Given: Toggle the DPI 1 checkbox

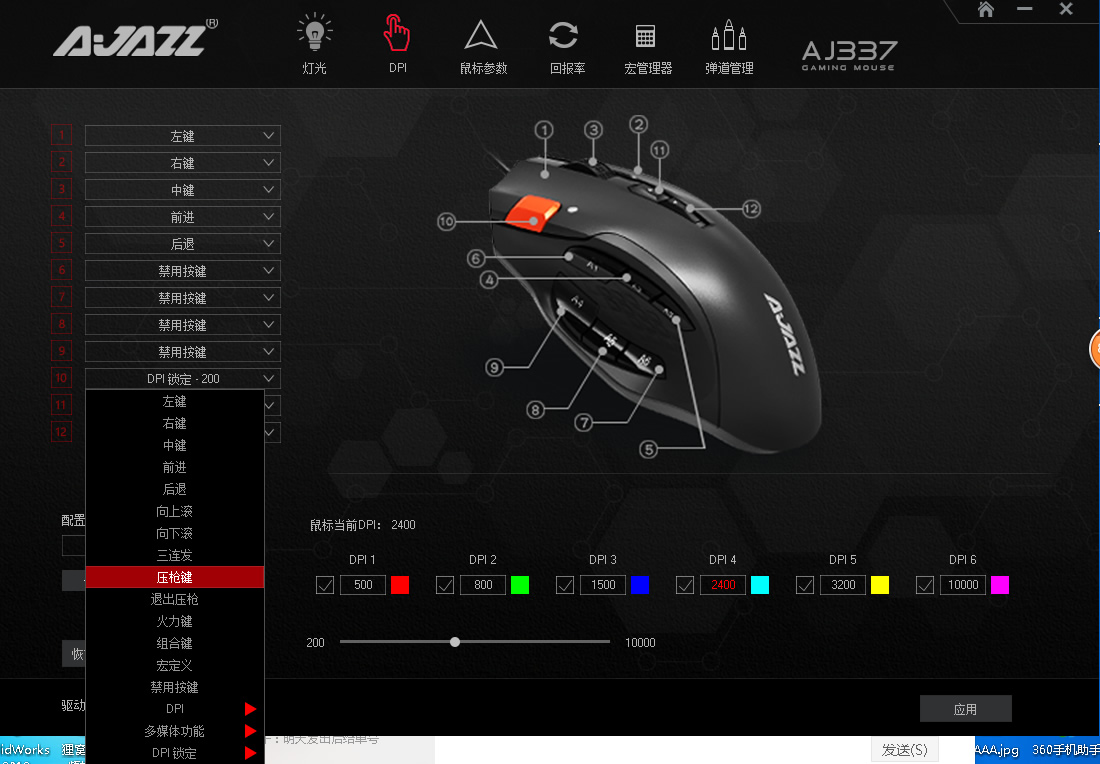Looking at the screenshot, I should tap(325, 584).
